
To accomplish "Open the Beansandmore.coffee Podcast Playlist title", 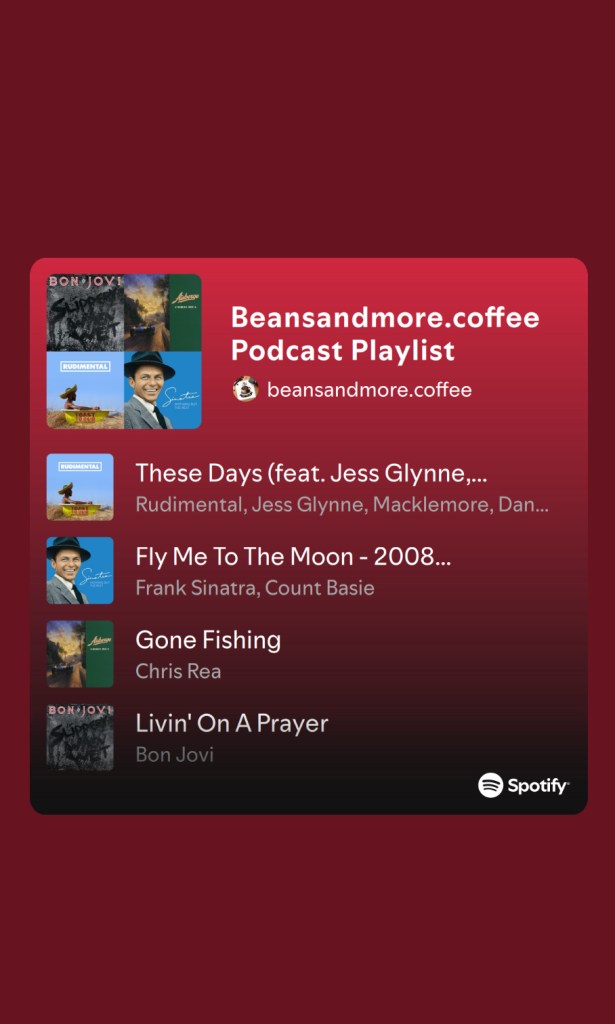I will point(385,334).
